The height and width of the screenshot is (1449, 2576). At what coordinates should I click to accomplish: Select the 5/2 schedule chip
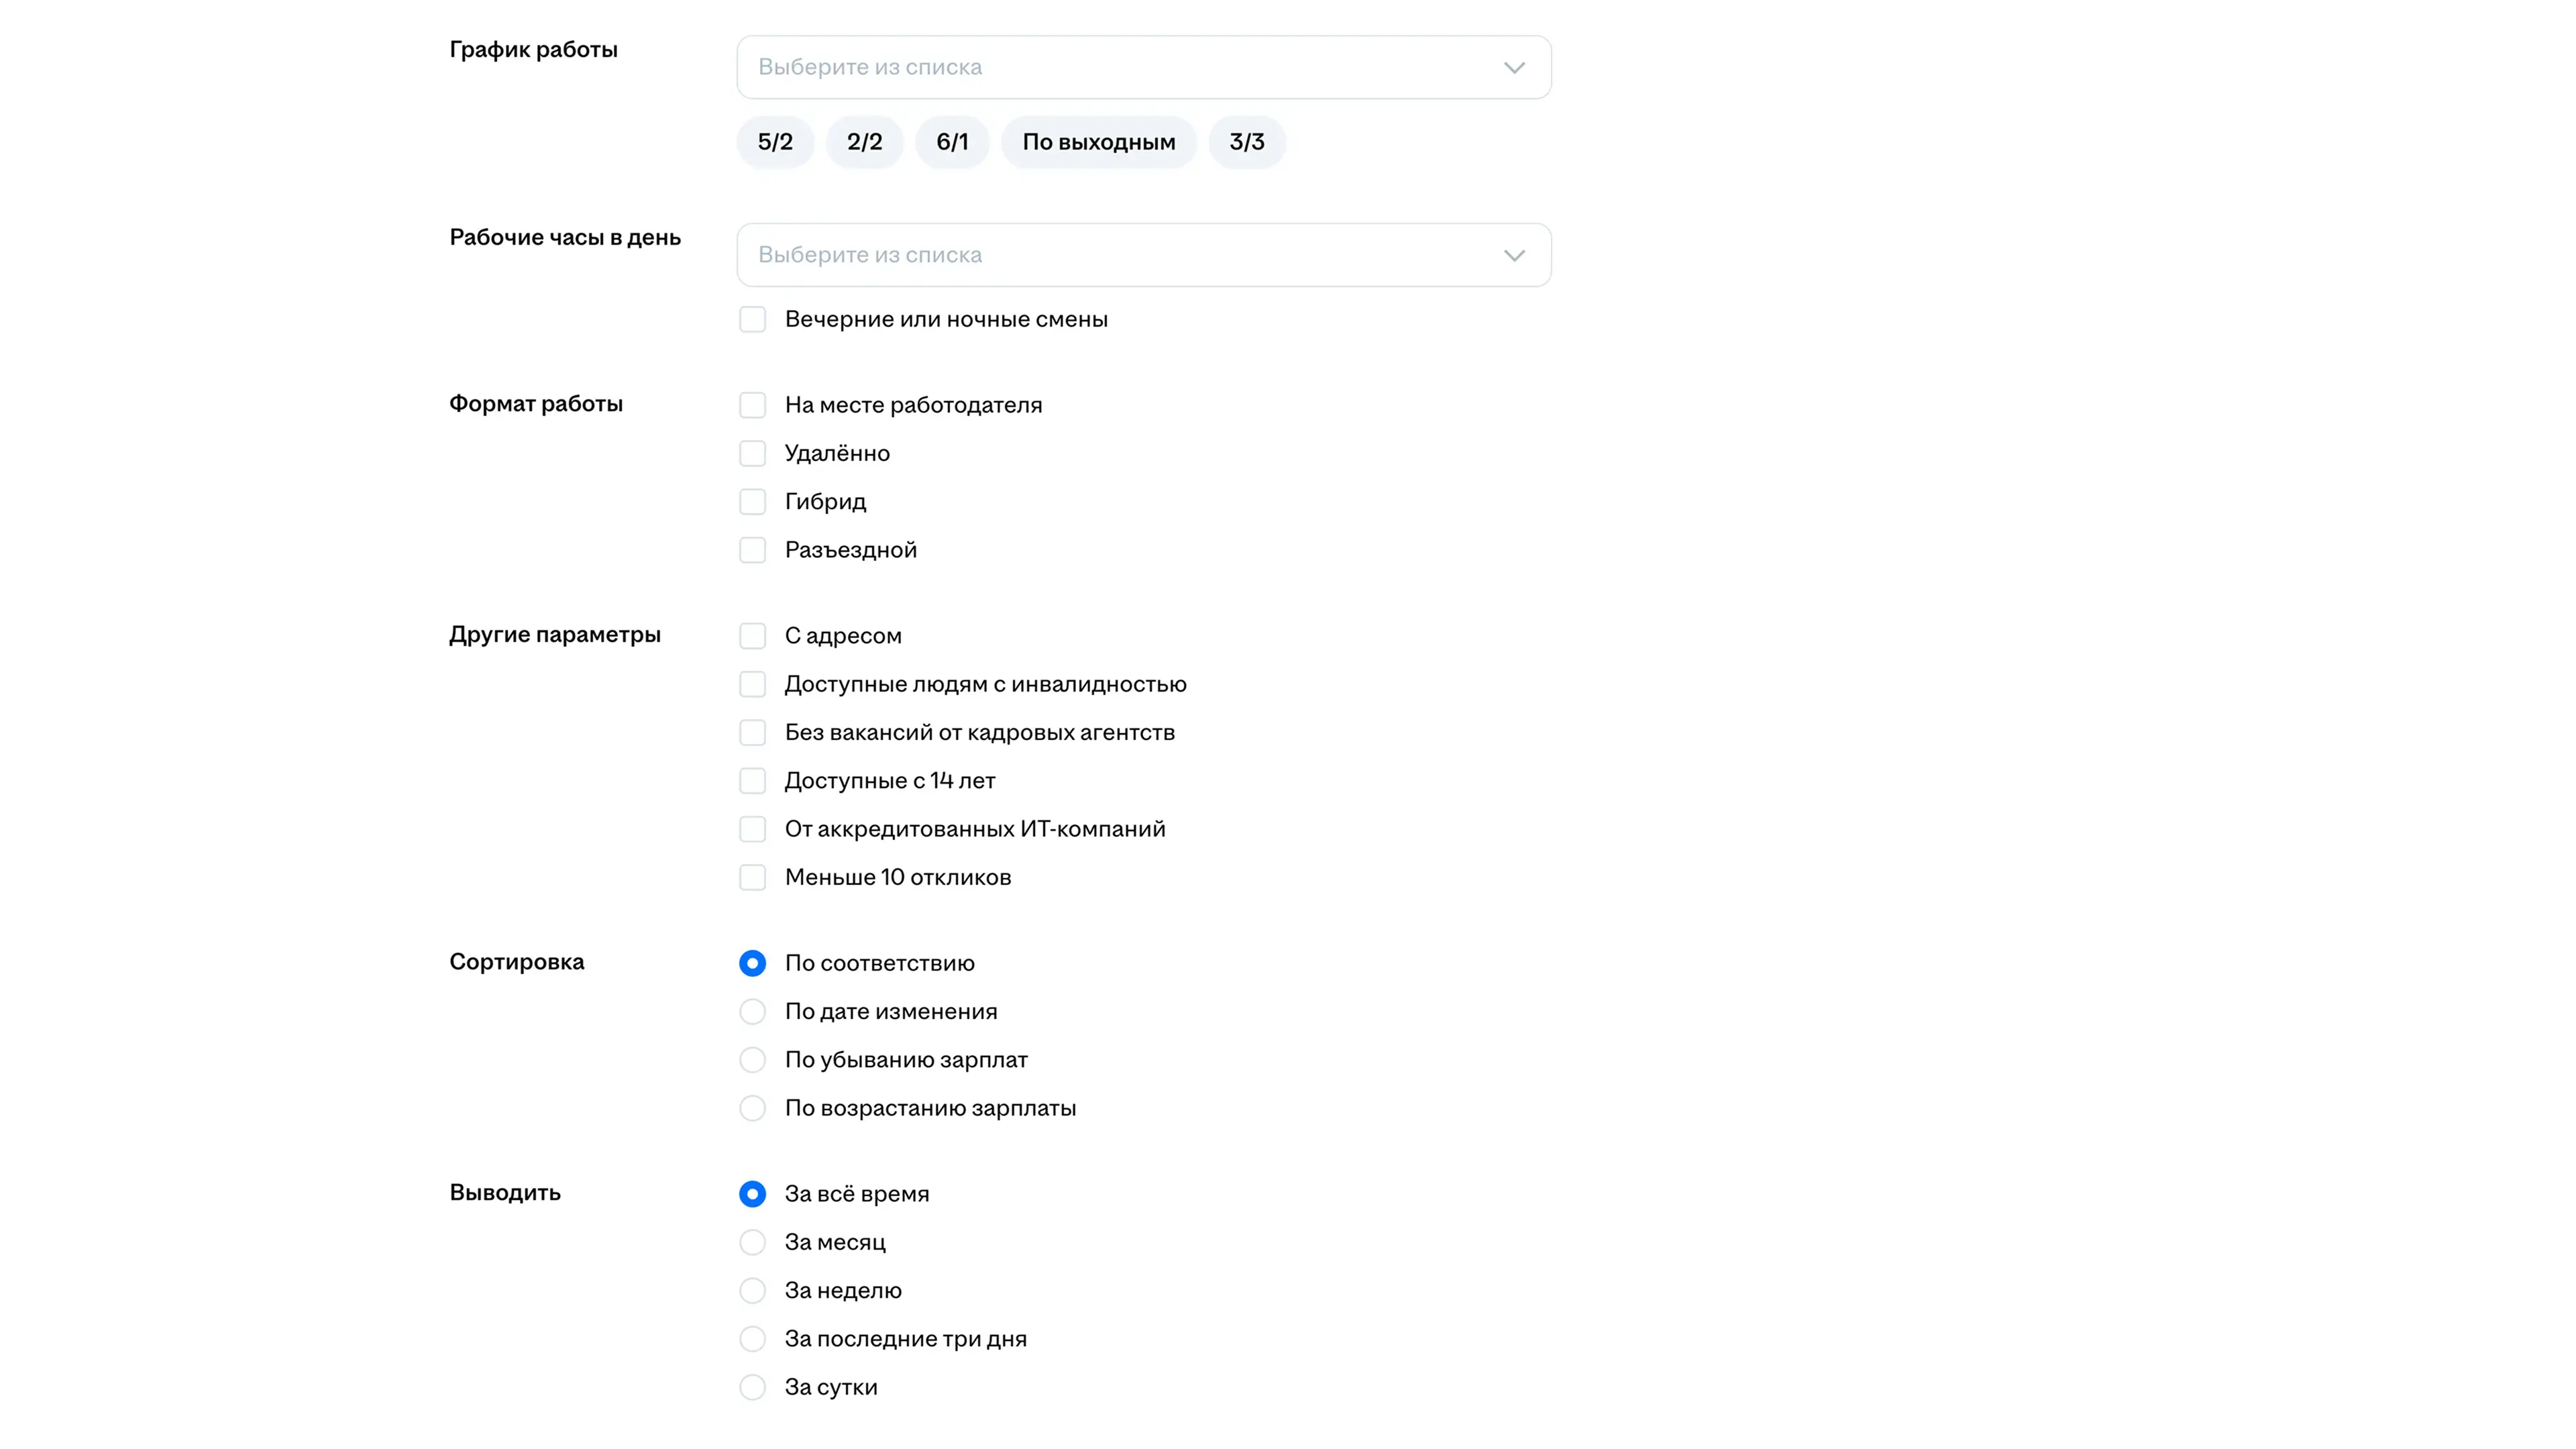[x=775, y=142]
